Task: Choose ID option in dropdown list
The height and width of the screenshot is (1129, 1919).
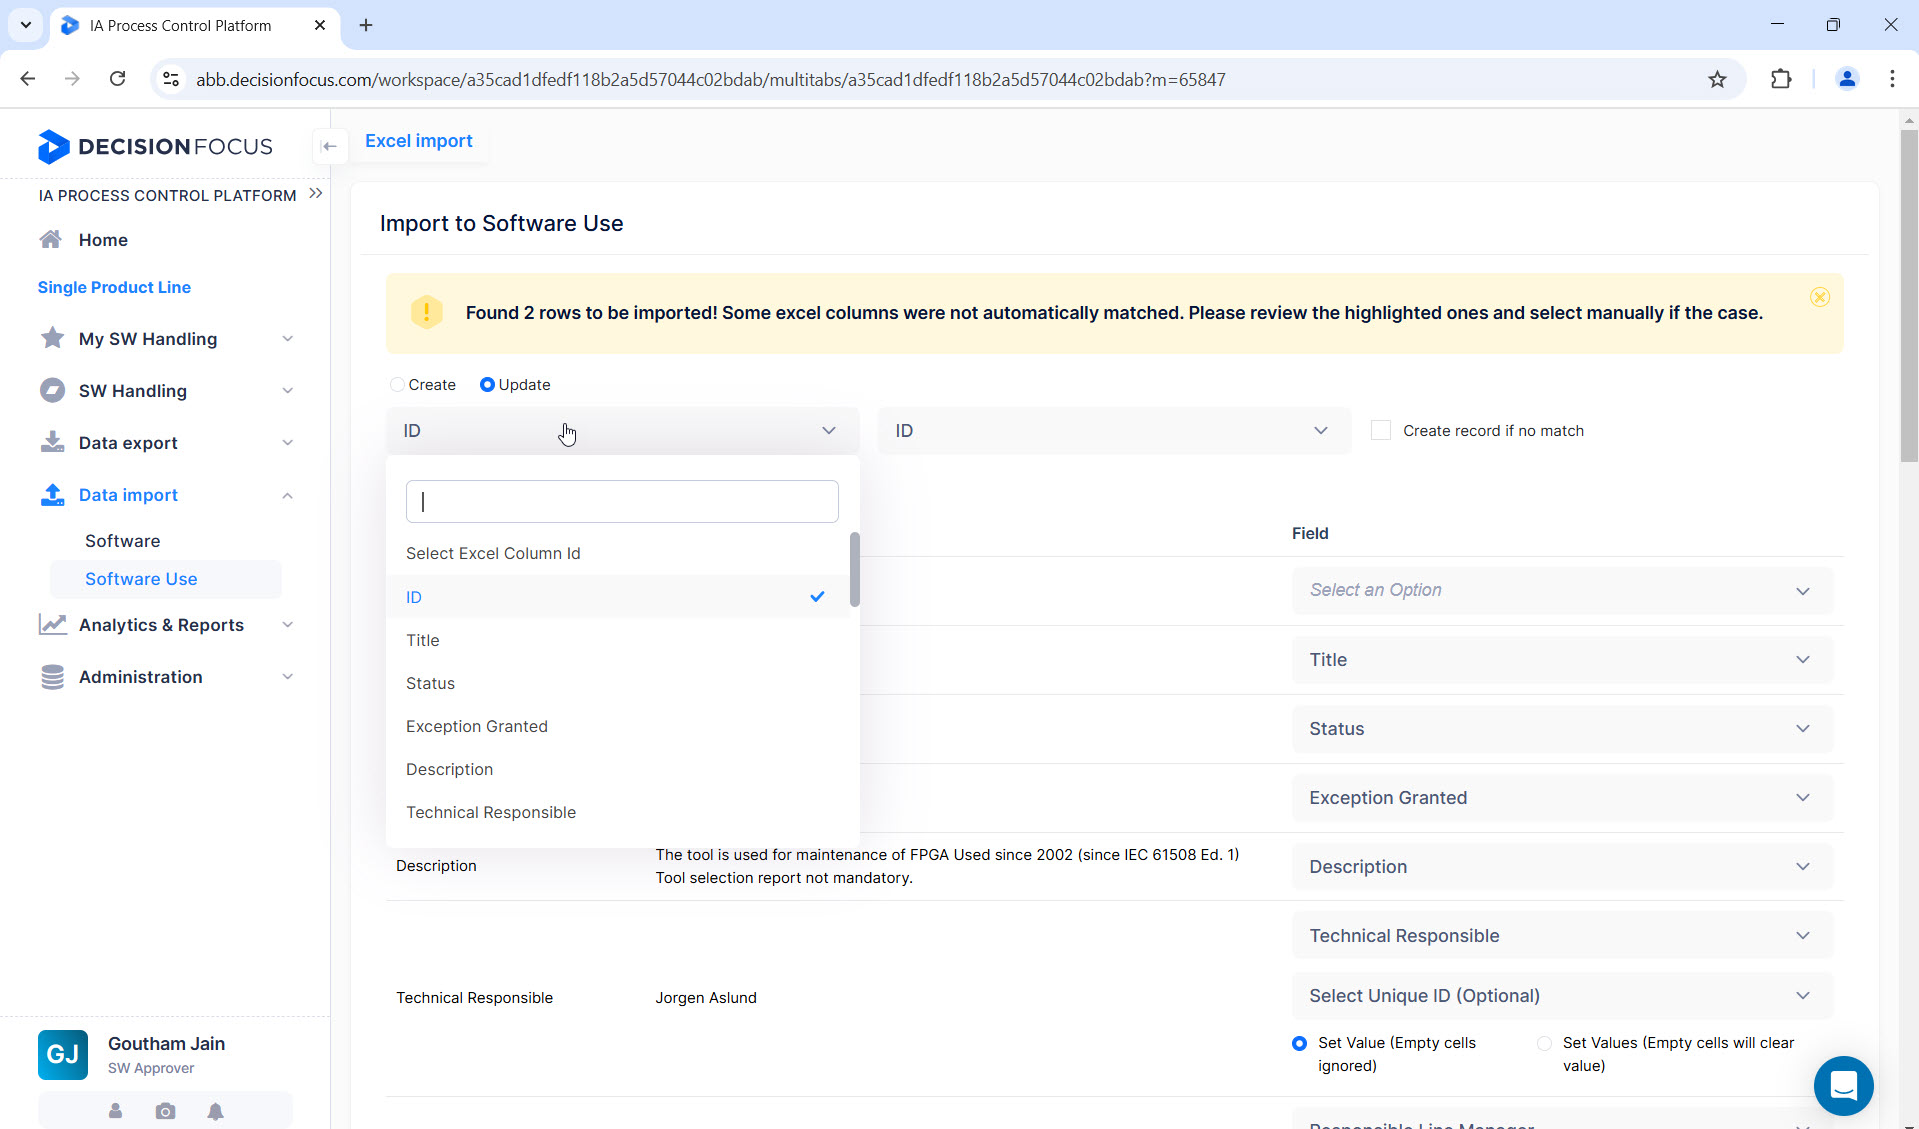Action: pyautogui.click(x=618, y=597)
